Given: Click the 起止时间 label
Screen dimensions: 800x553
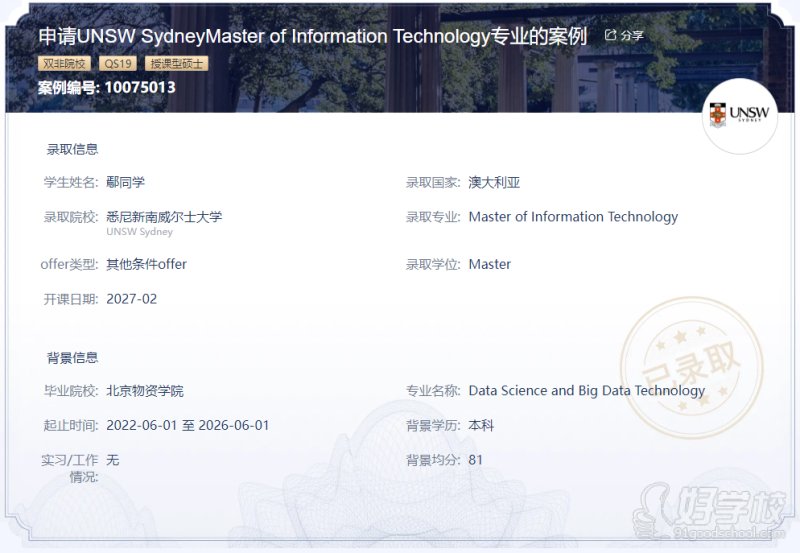Looking at the screenshot, I should click(71, 425).
